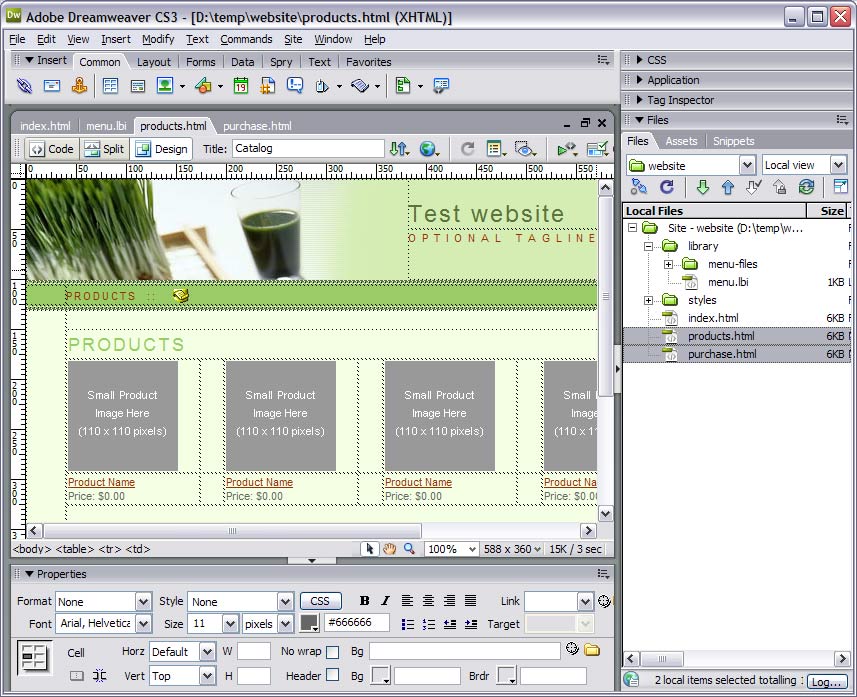Open the cell Bg color swatch
The width and height of the screenshot is (857, 697).
click(380, 676)
